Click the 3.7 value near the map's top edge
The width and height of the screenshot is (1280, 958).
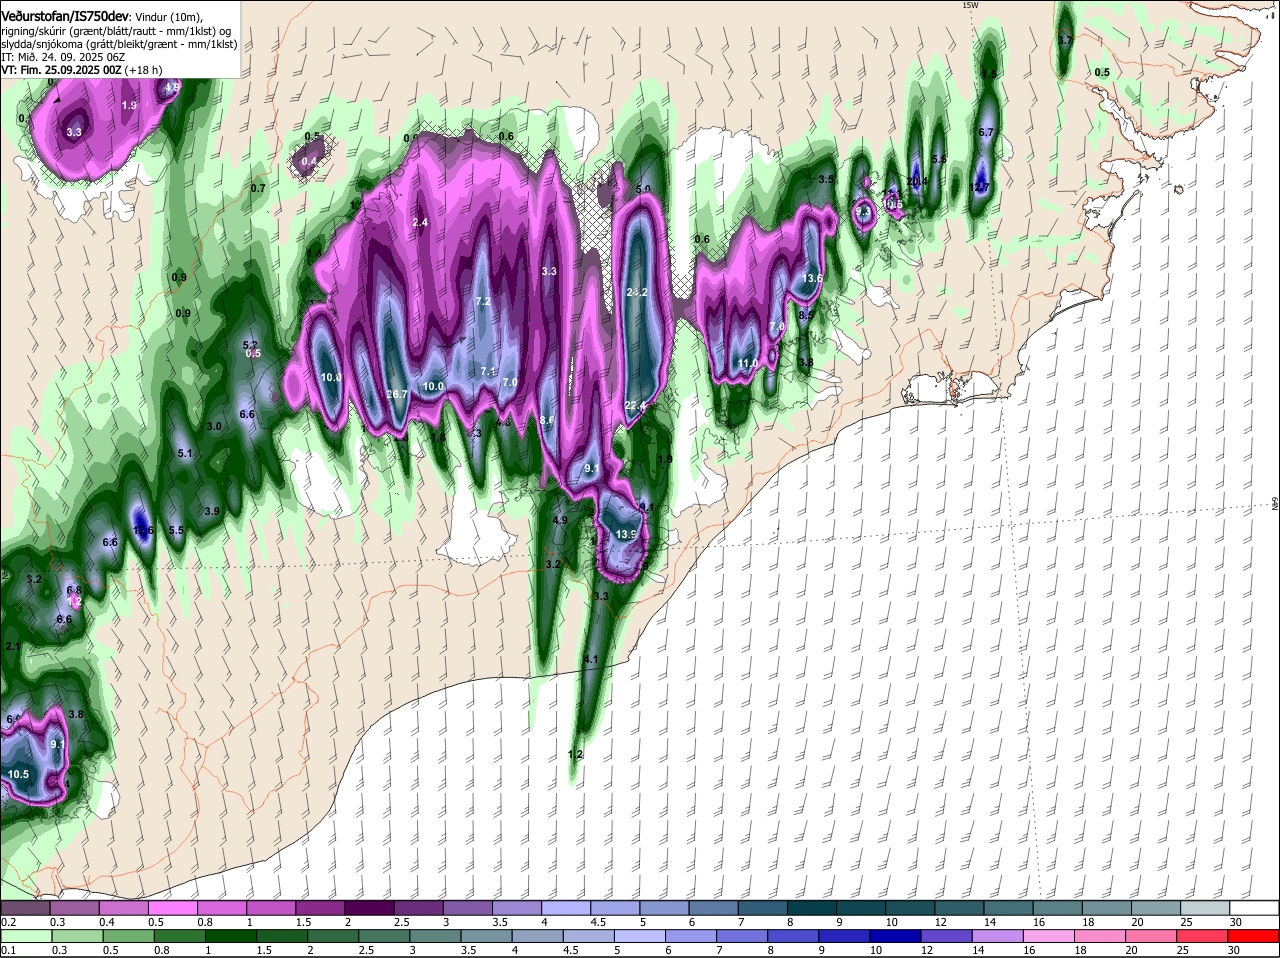[x=1065, y=41]
